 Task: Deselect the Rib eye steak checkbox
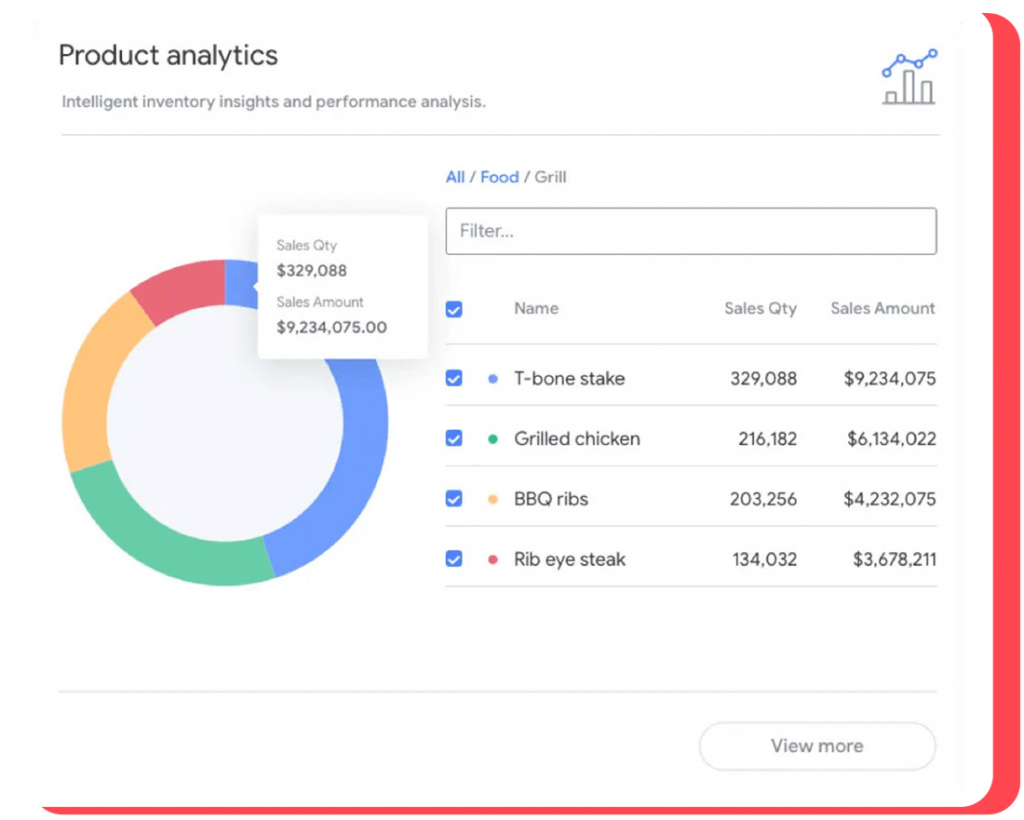point(454,559)
